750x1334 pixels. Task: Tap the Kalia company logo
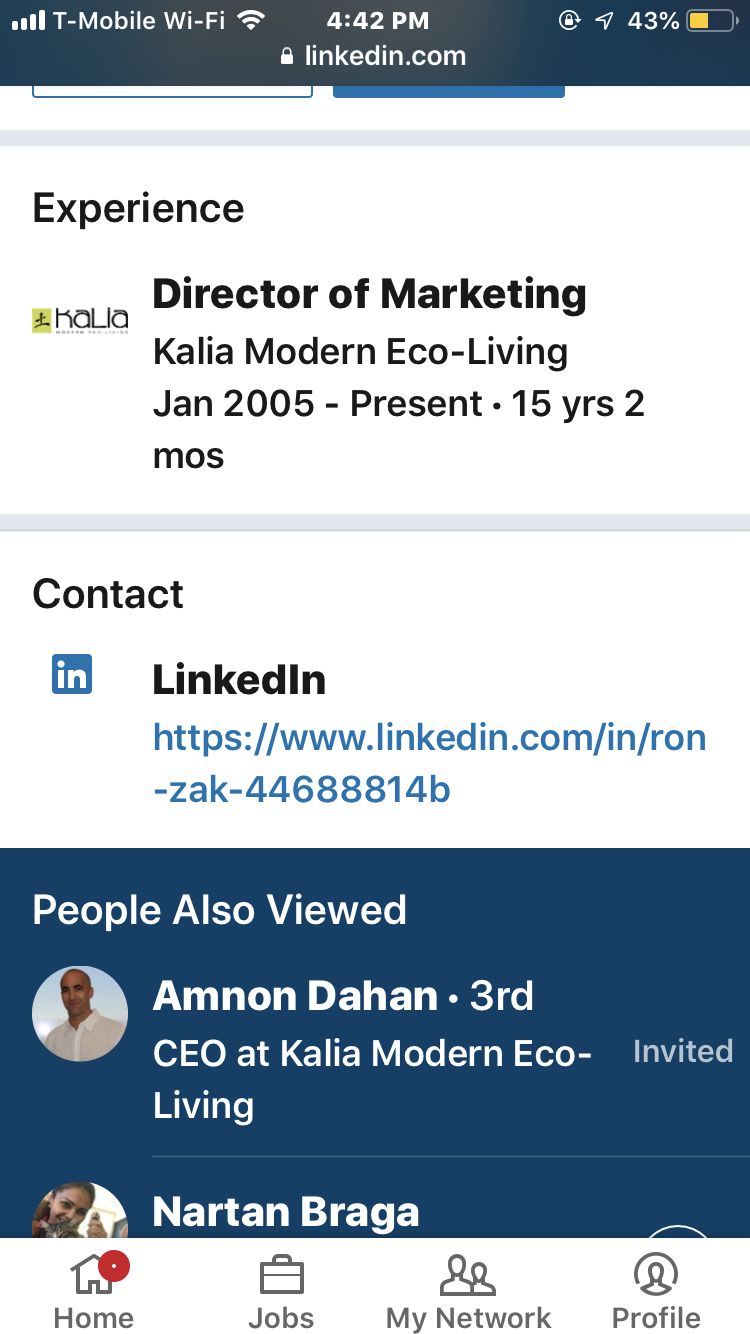[80, 321]
